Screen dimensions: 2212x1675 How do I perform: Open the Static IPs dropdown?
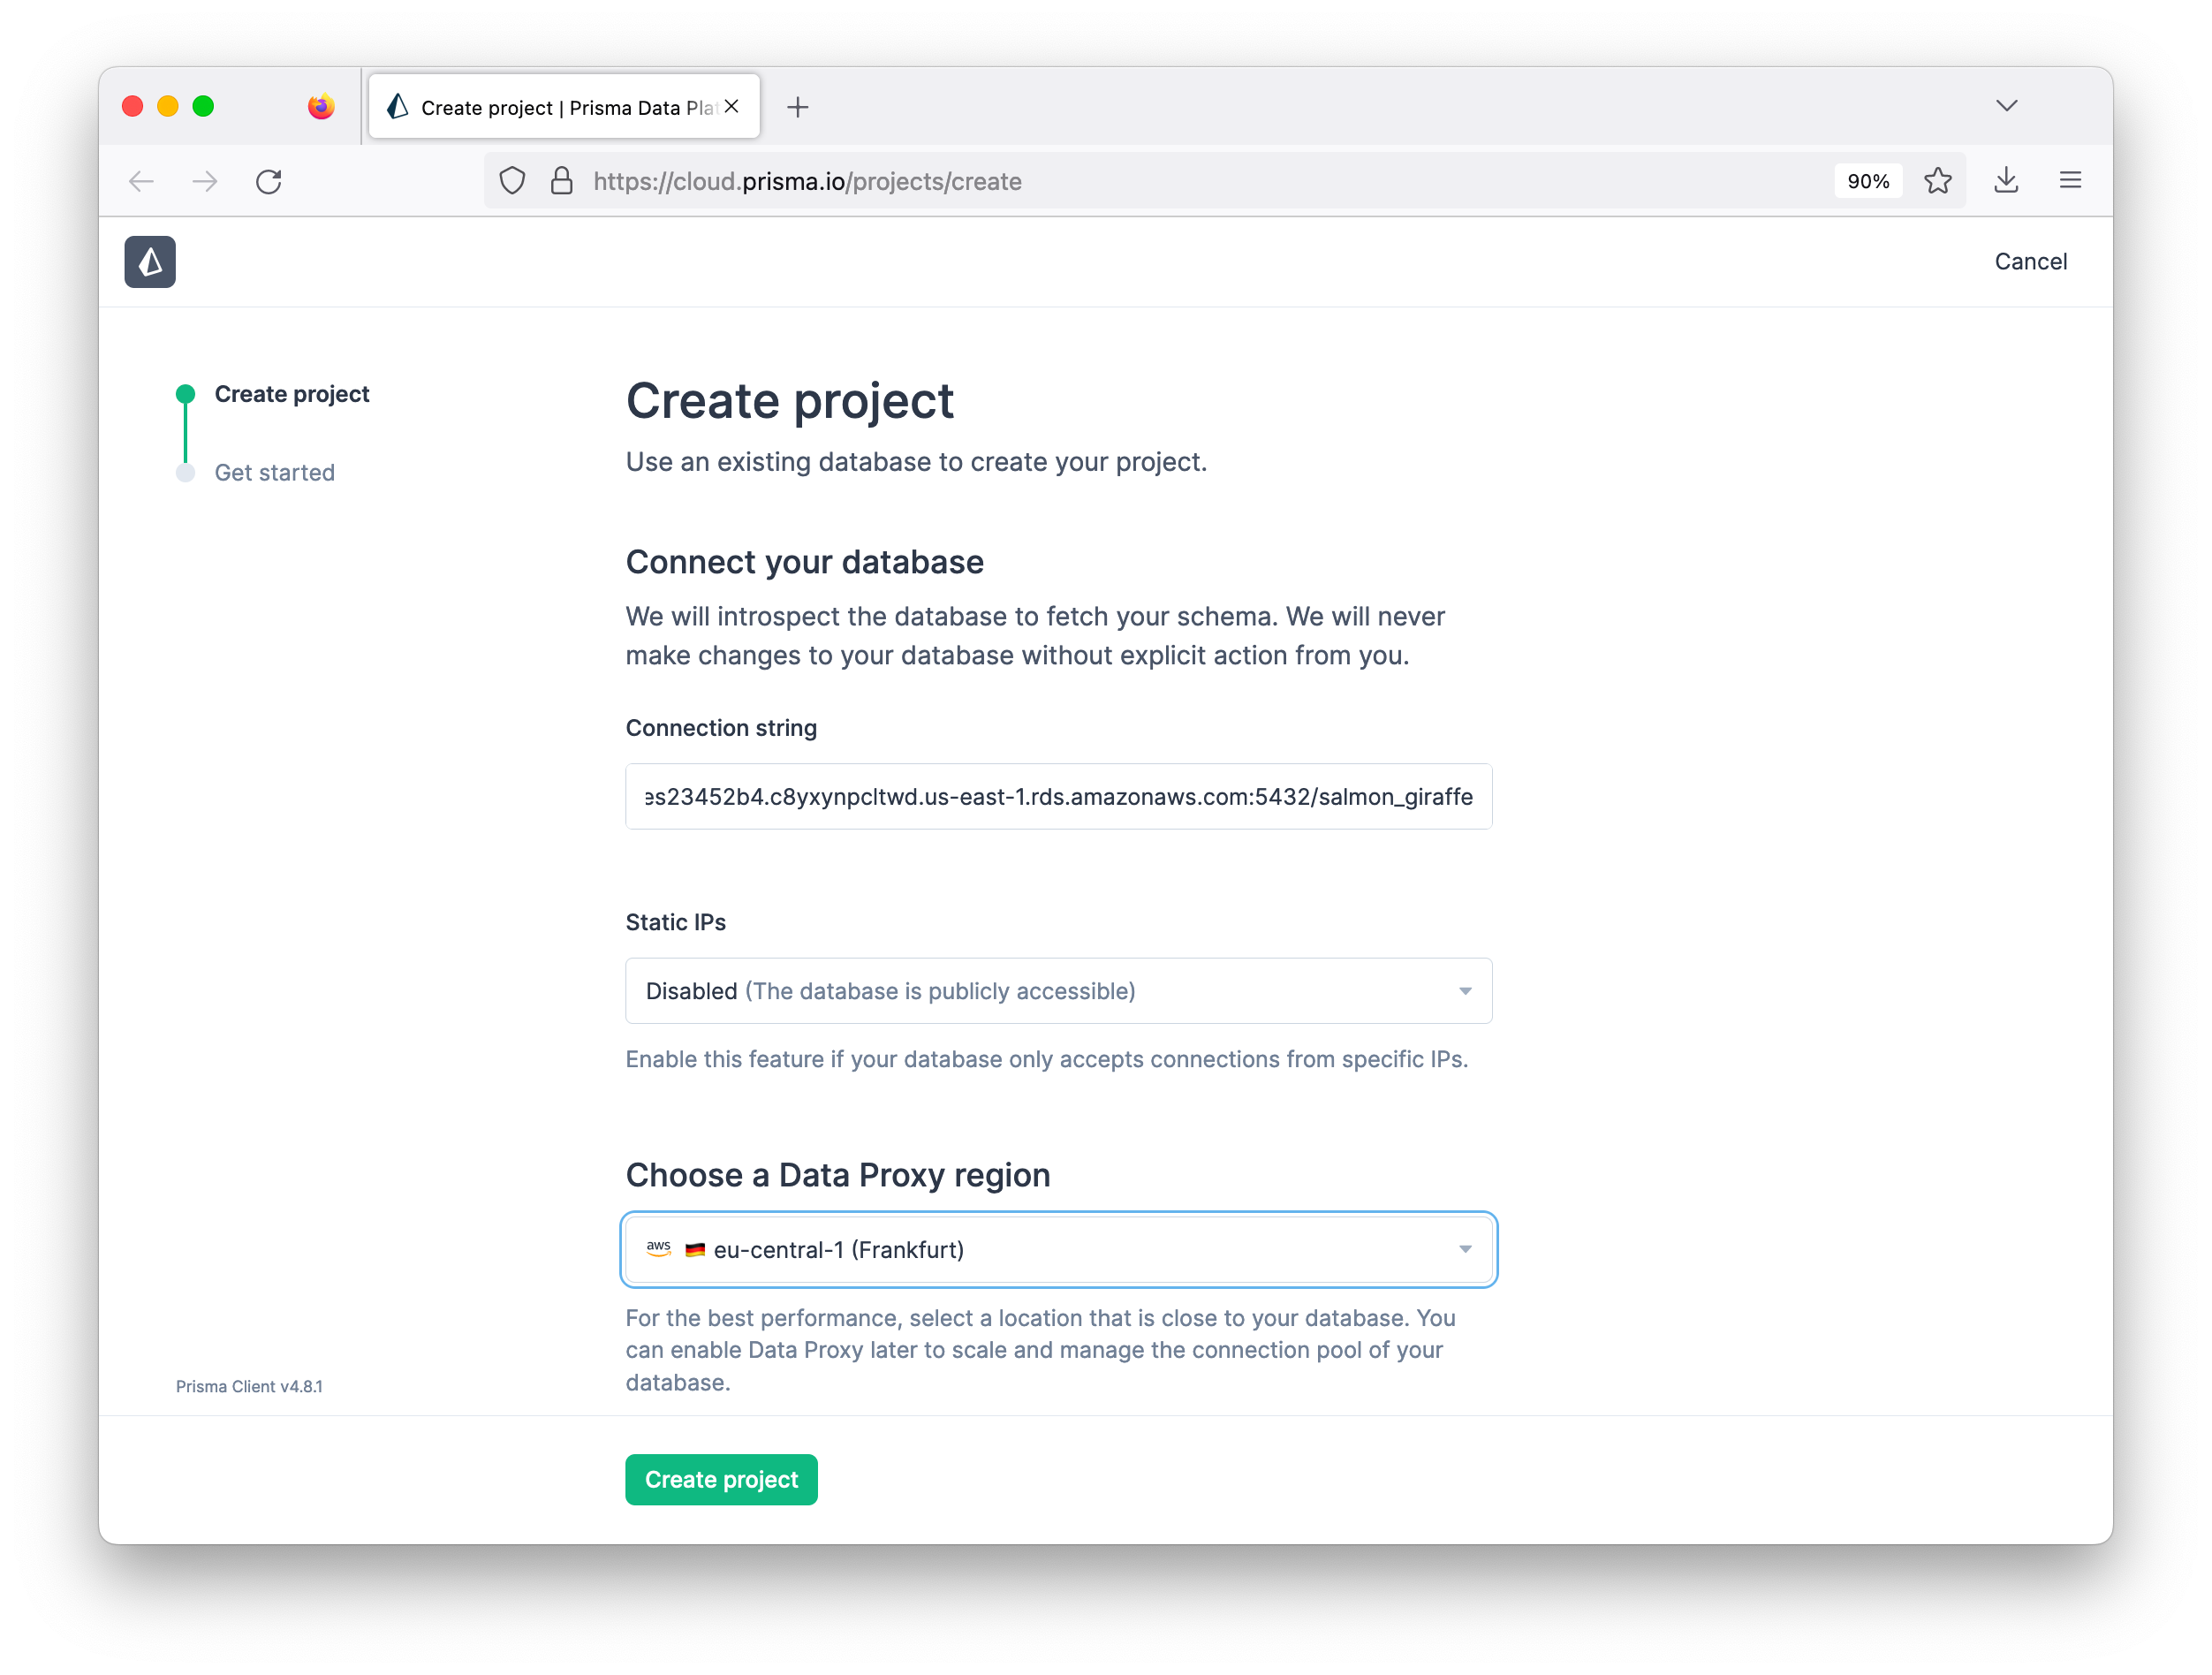[x=1058, y=991]
